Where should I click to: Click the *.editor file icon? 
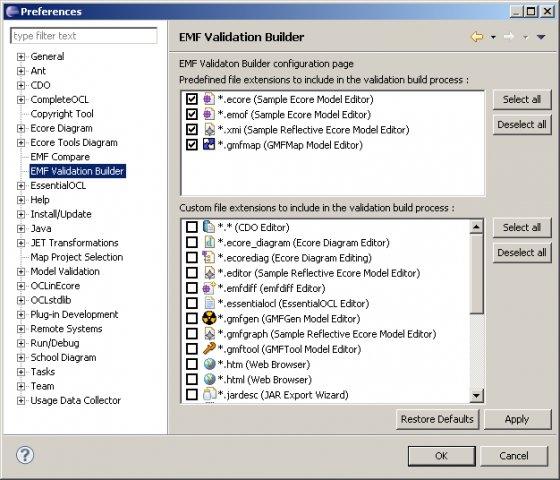pyautogui.click(x=209, y=273)
